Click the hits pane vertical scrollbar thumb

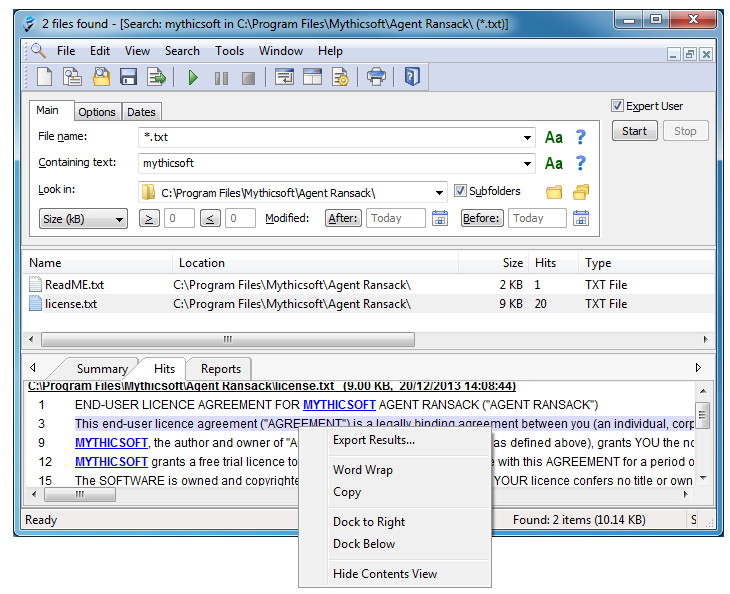(703, 414)
